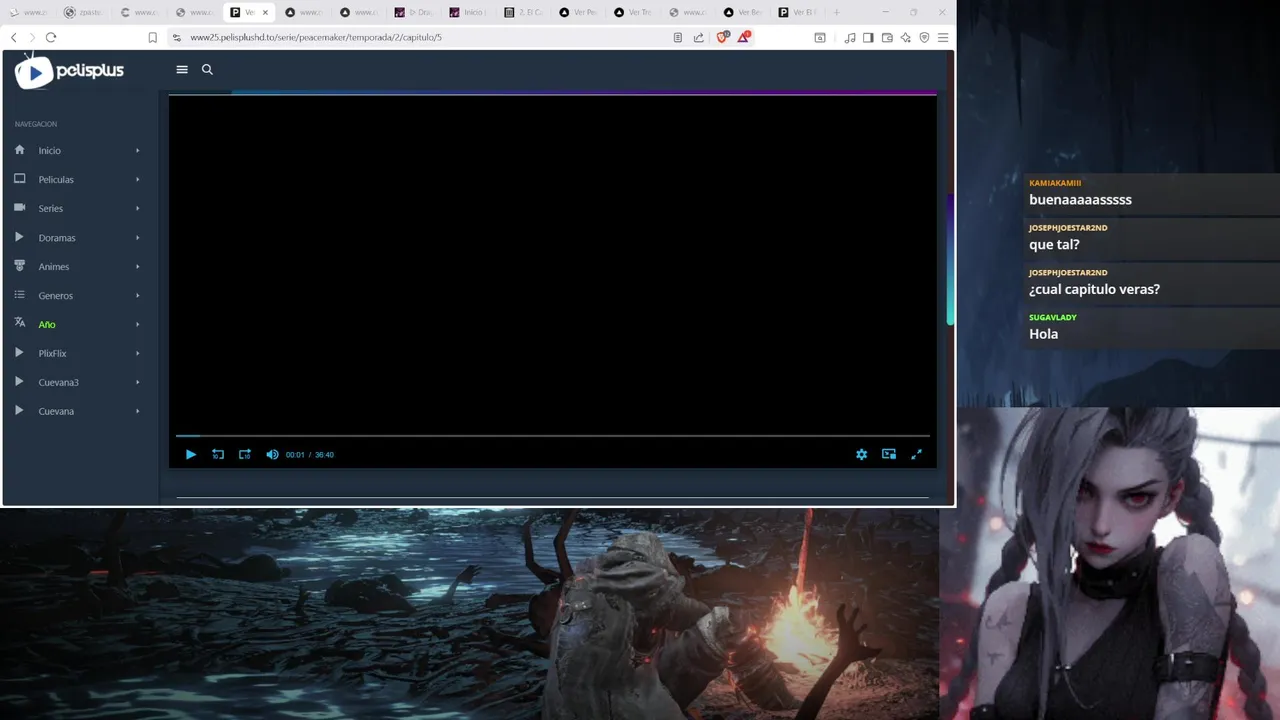The height and width of the screenshot is (720, 1280).
Task: Open the browser wallet icon
Action: (887, 37)
